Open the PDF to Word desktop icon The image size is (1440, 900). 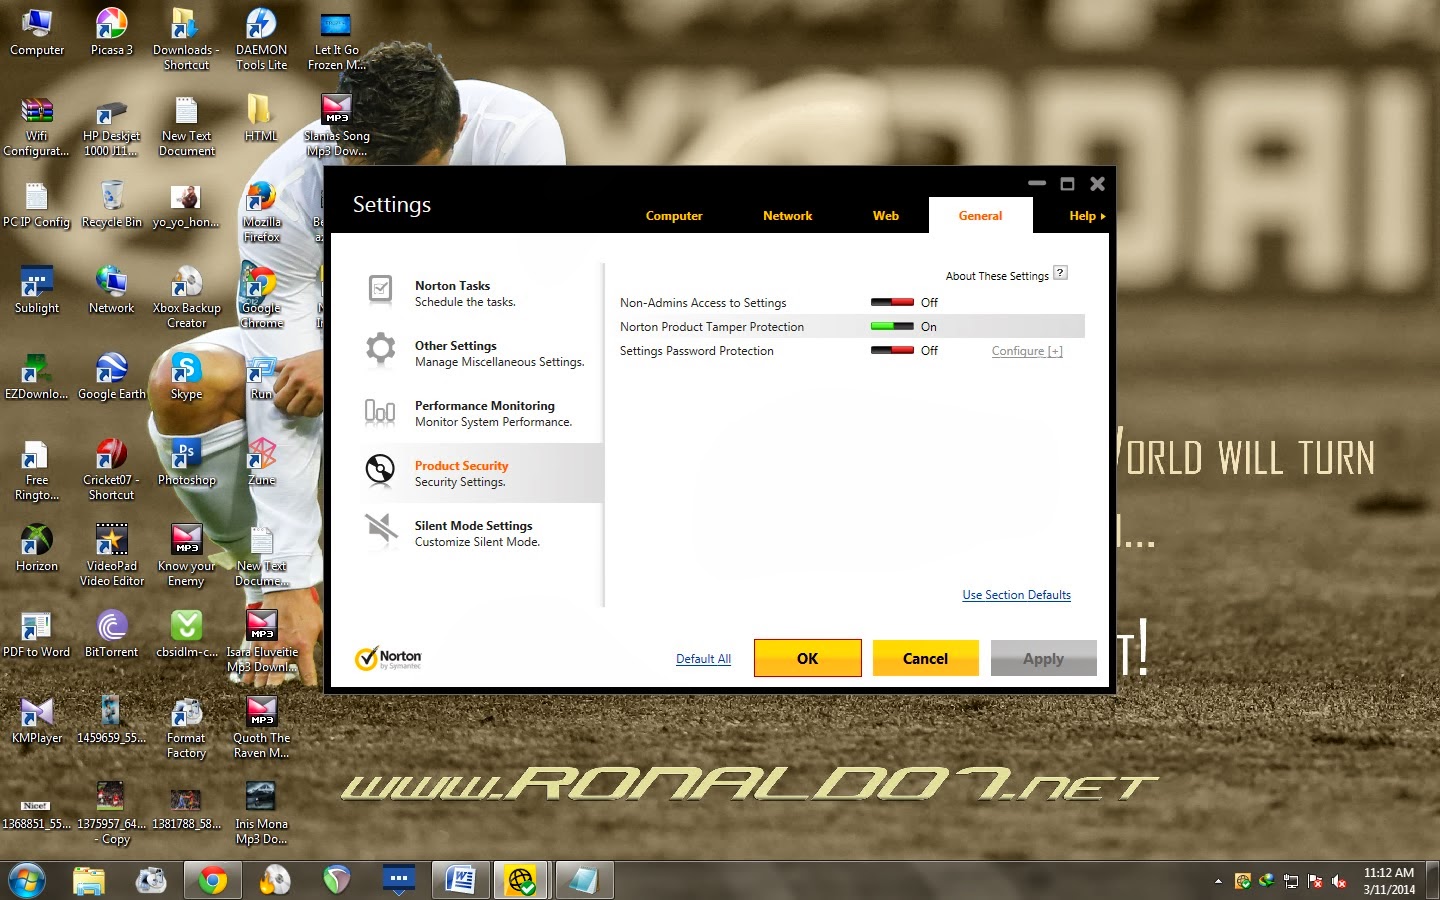(x=37, y=635)
